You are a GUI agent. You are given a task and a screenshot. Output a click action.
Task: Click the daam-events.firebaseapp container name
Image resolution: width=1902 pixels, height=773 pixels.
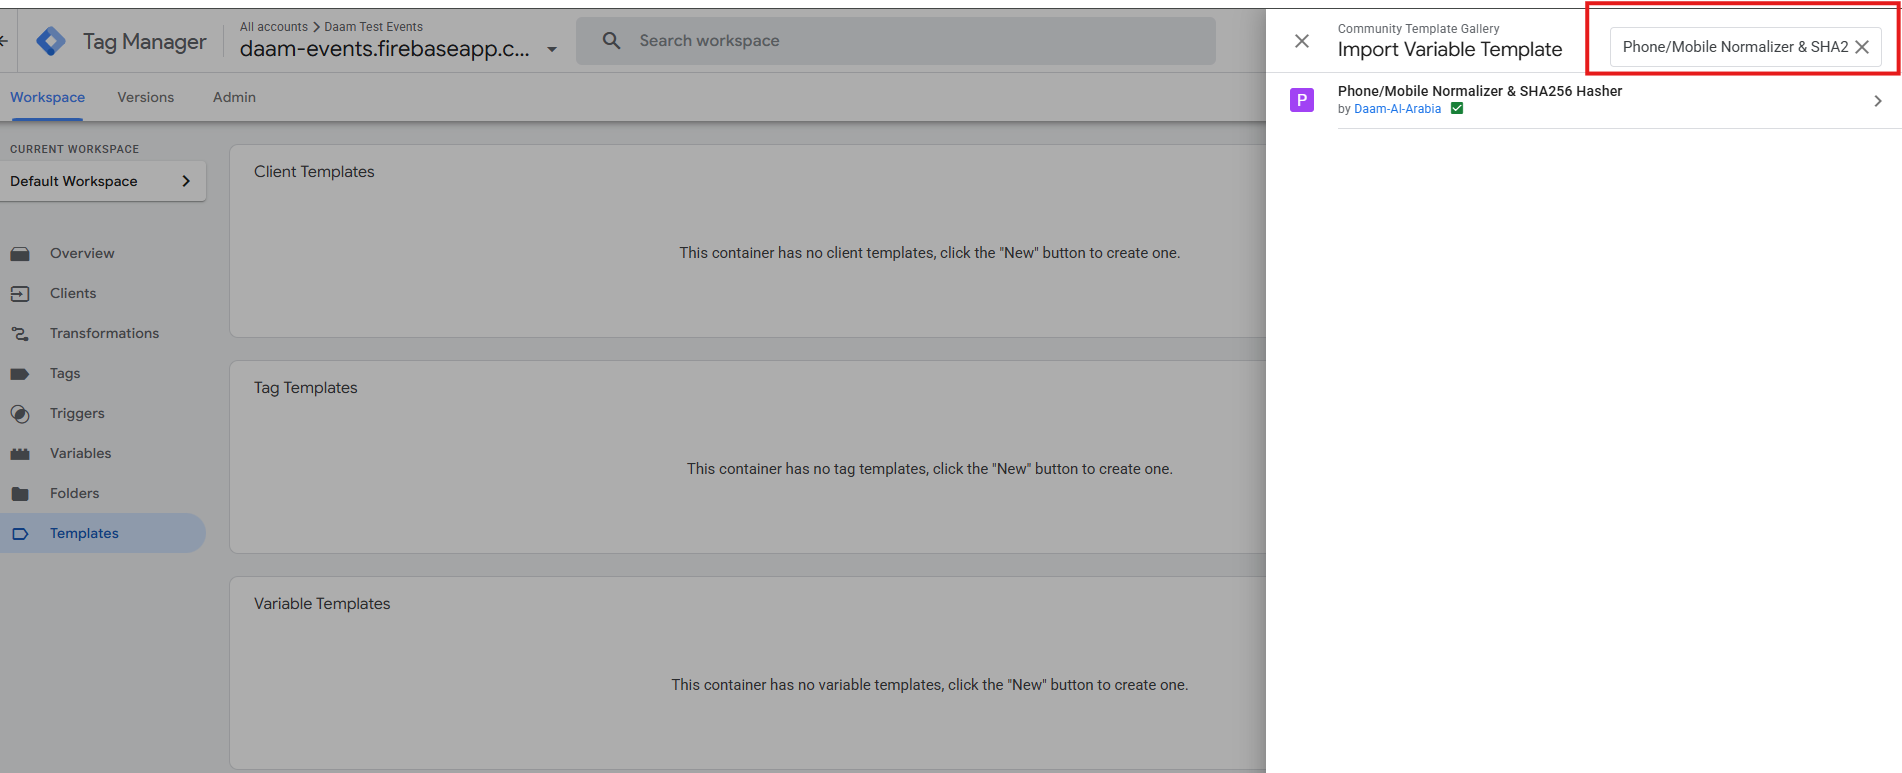(385, 49)
